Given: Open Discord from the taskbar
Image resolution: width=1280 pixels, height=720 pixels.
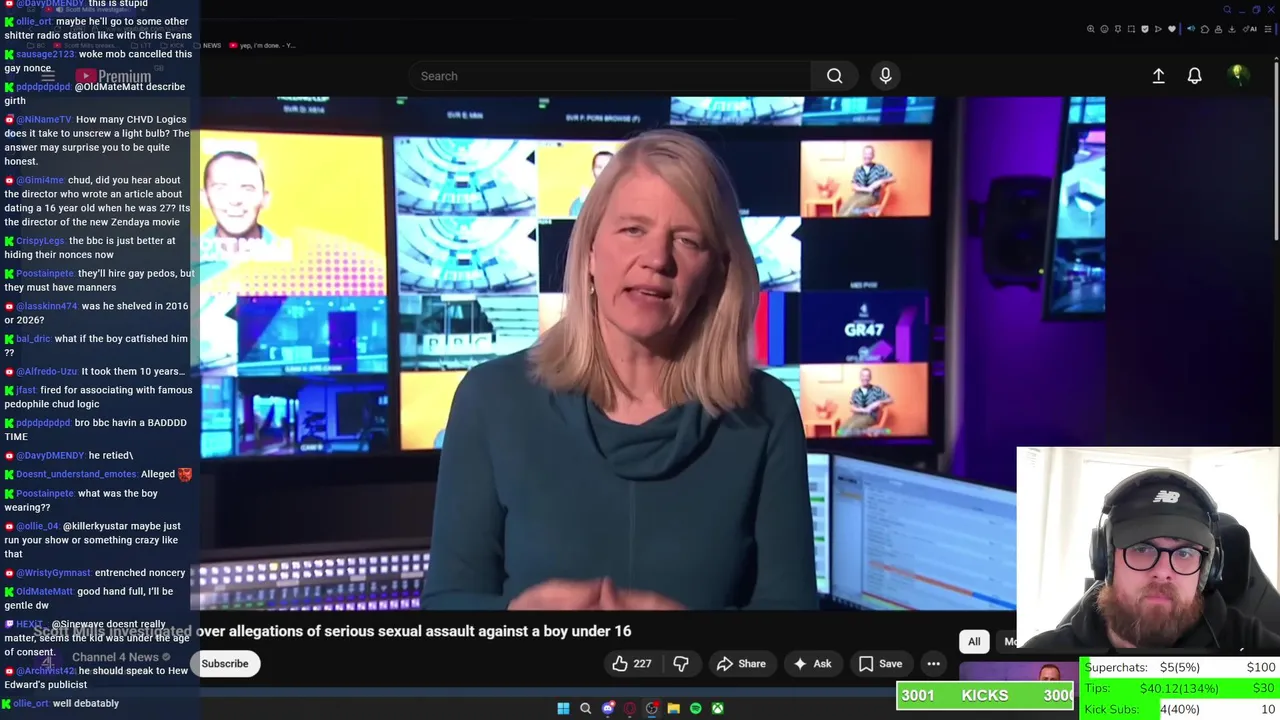Looking at the screenshot, I should pos(607,709).
